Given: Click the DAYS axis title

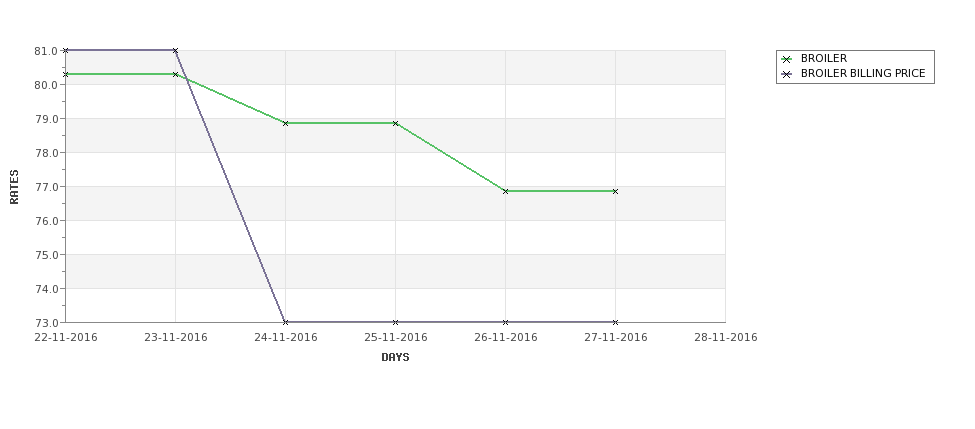Looking at the screenshot, I should 395,358.
